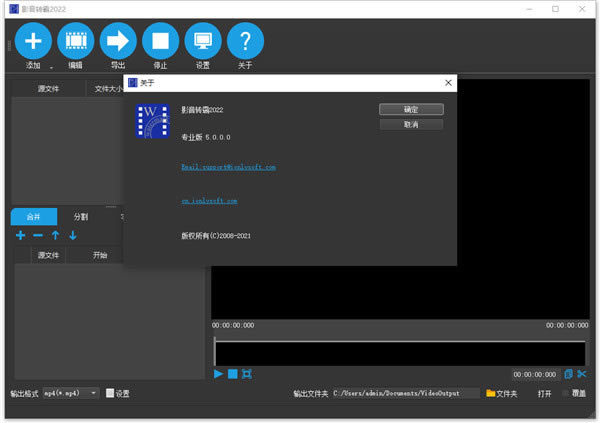Viewport: 600px width, 423px height.
Task: Switch to the 分割 (Split) tab
Action: (81, 216)
